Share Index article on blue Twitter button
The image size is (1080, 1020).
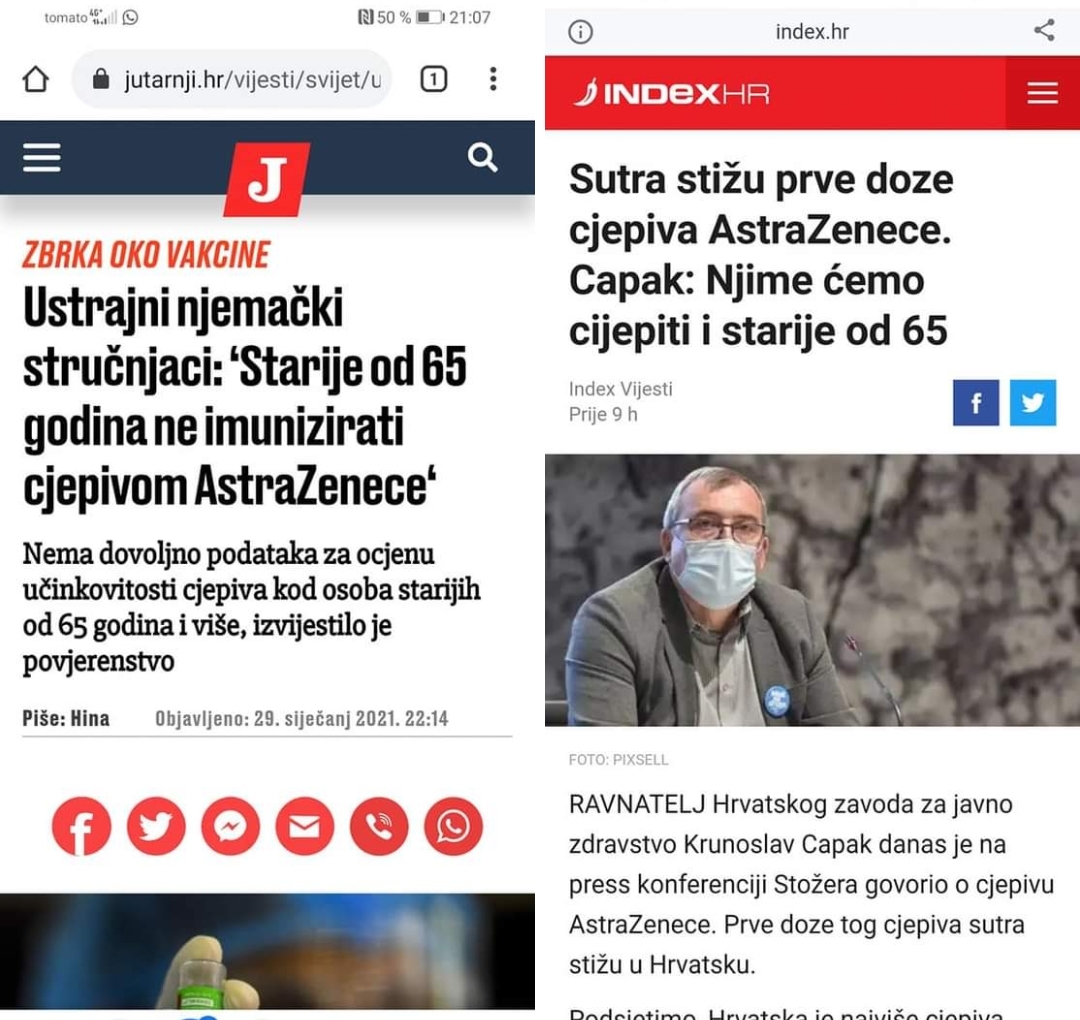click(x=1032, y=403)
